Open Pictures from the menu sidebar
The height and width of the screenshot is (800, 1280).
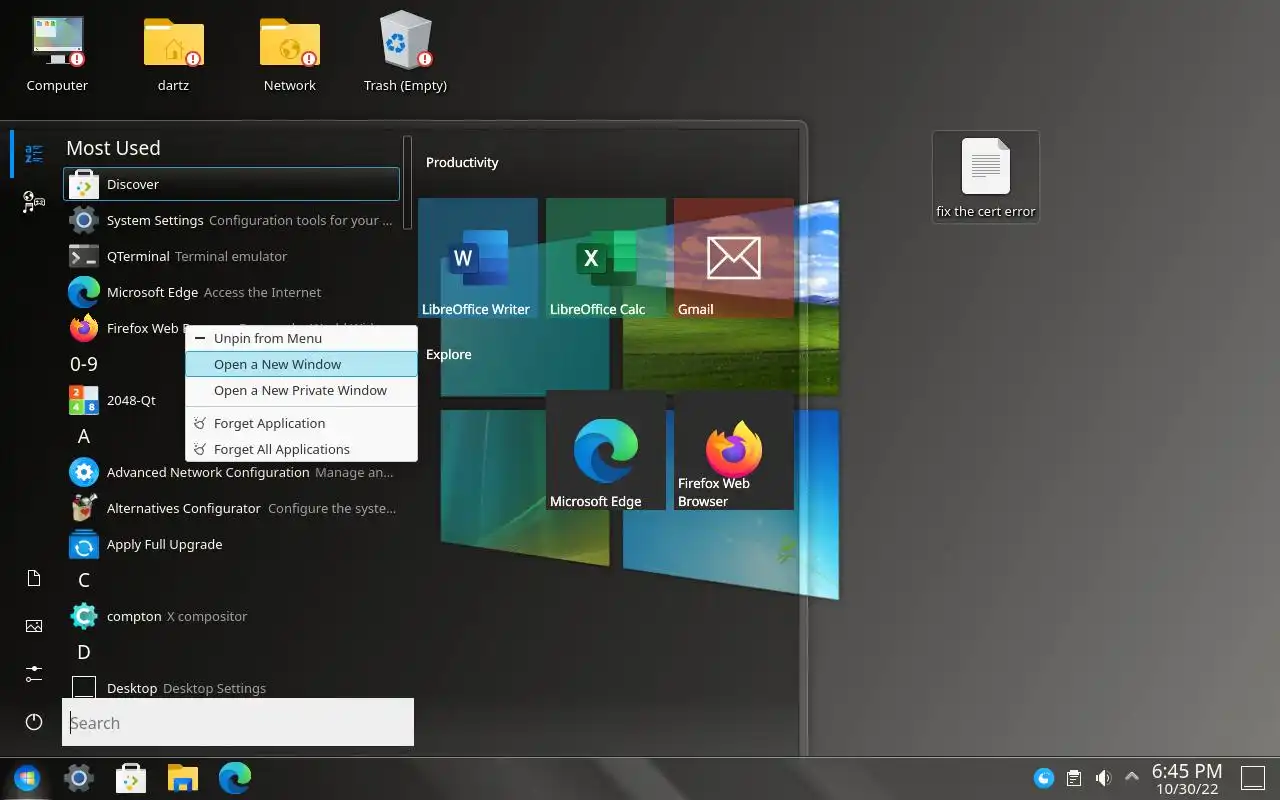point(34,626)
